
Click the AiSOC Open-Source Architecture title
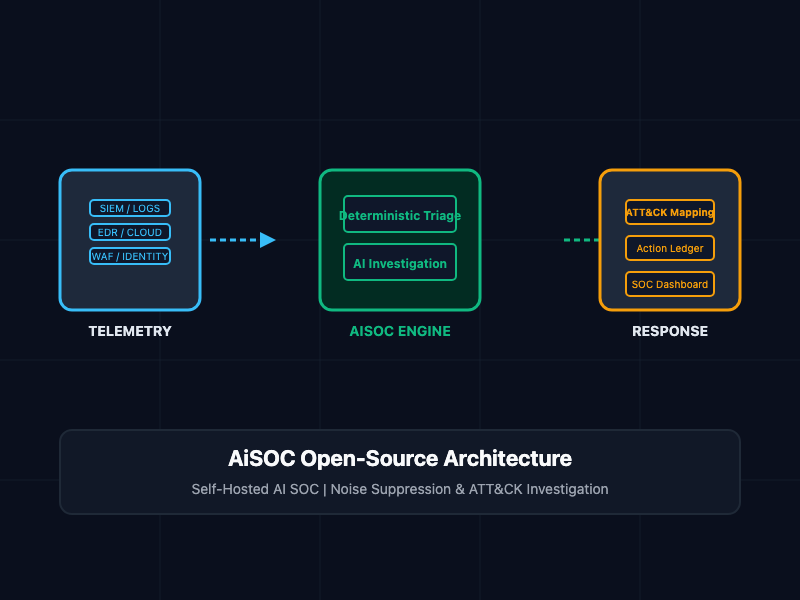point(400,458)
